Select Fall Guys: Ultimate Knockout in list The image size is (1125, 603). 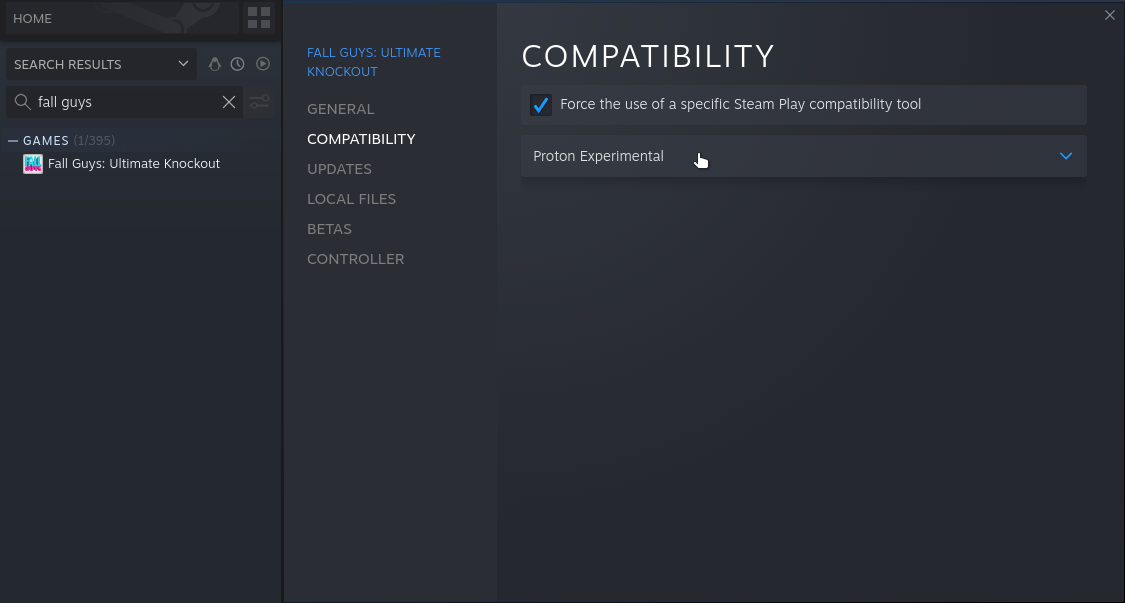(134, 164)
